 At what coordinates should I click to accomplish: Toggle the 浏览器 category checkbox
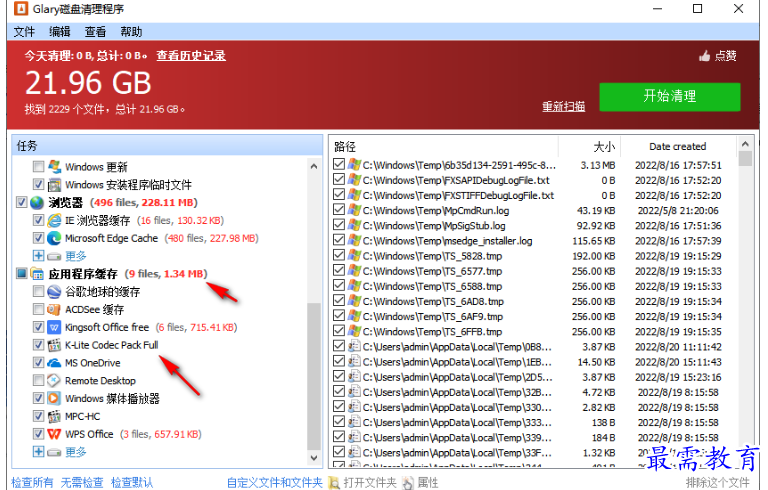coord(22,202)
